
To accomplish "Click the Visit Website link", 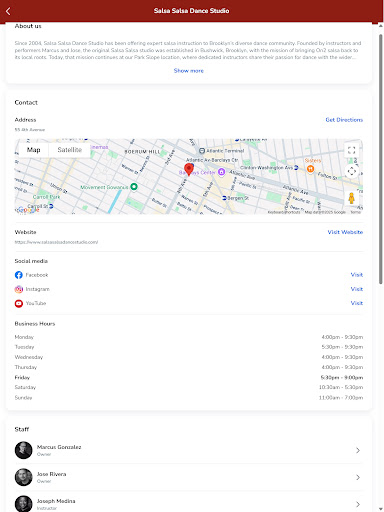I will (345, 232).
